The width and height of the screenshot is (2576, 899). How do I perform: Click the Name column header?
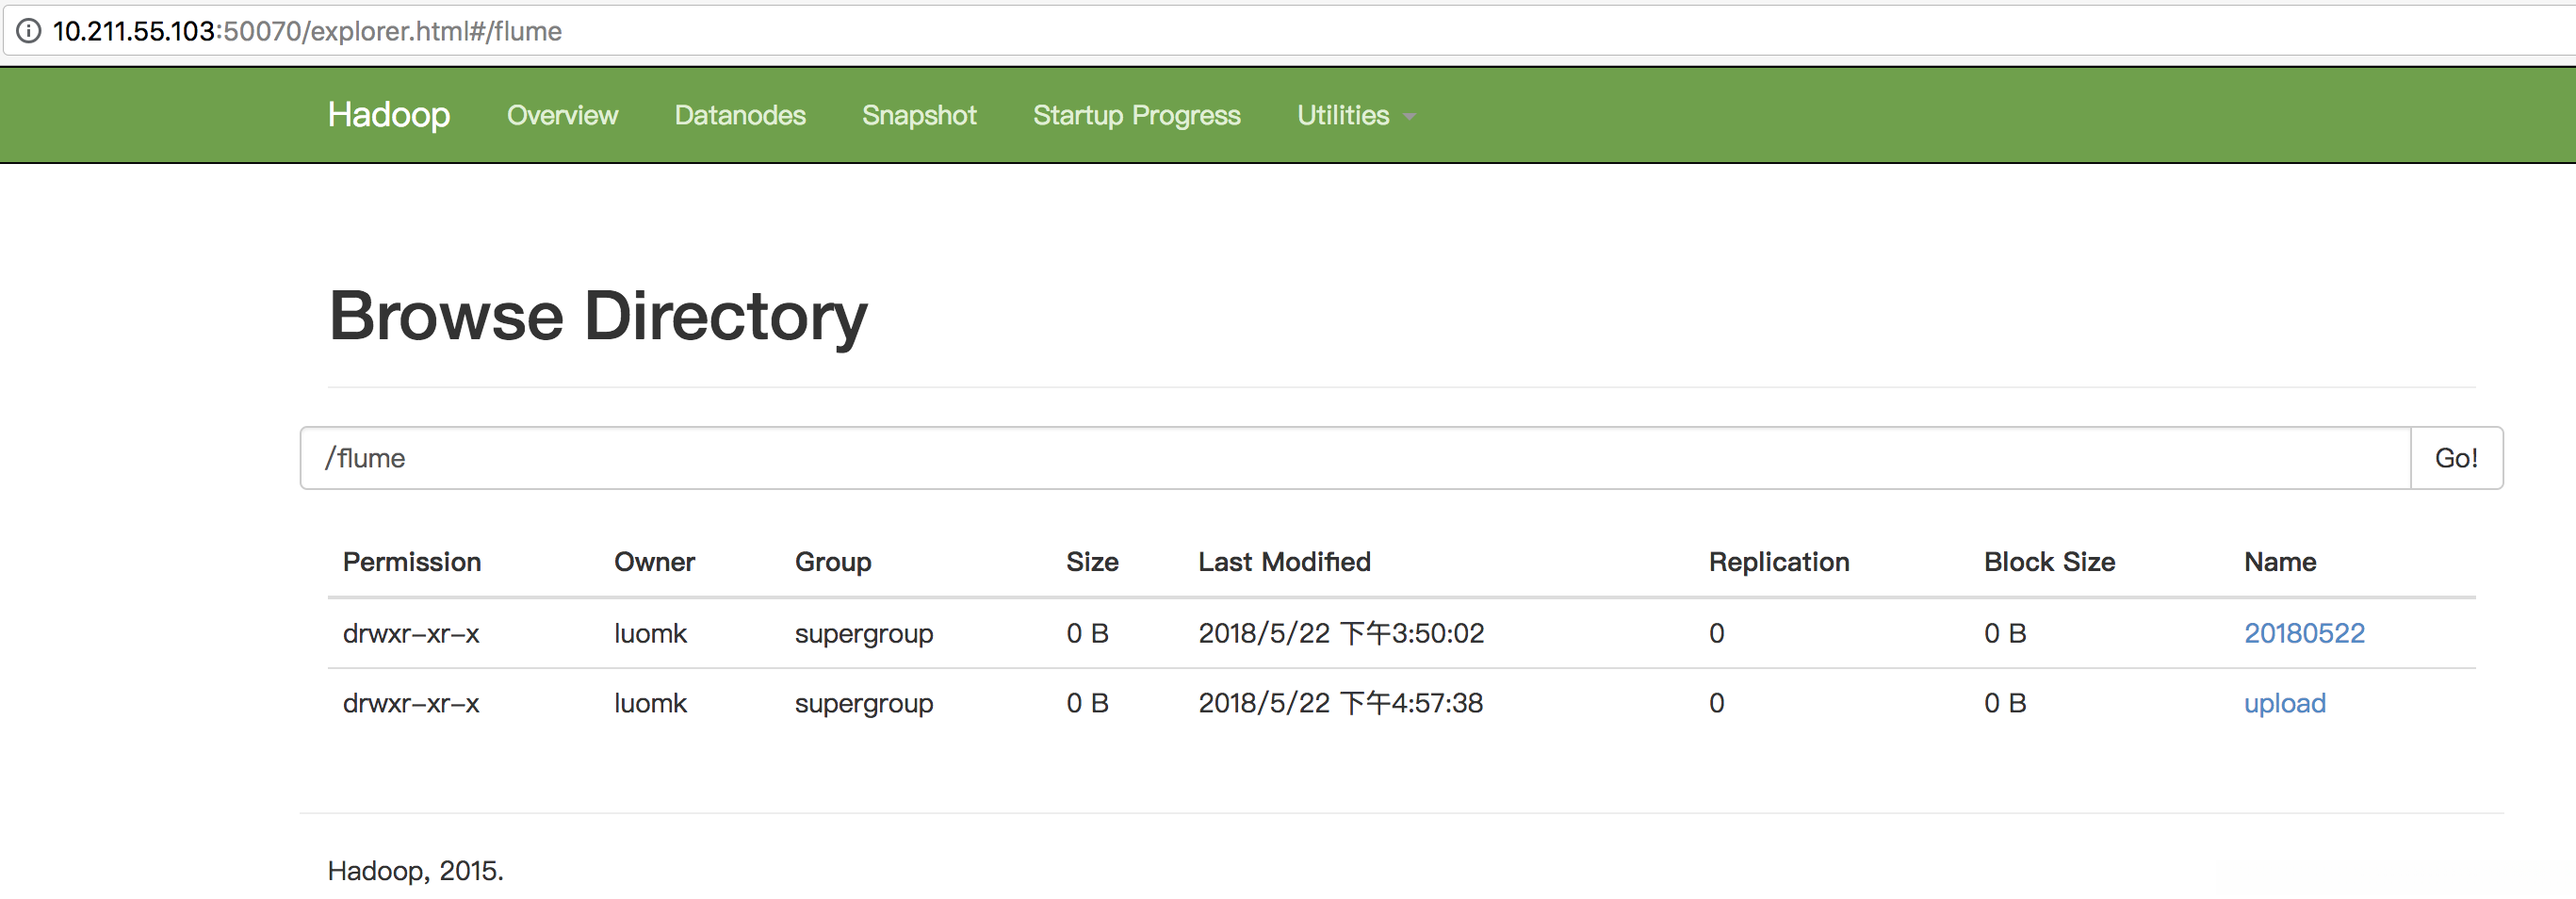tap(2279, 562)
